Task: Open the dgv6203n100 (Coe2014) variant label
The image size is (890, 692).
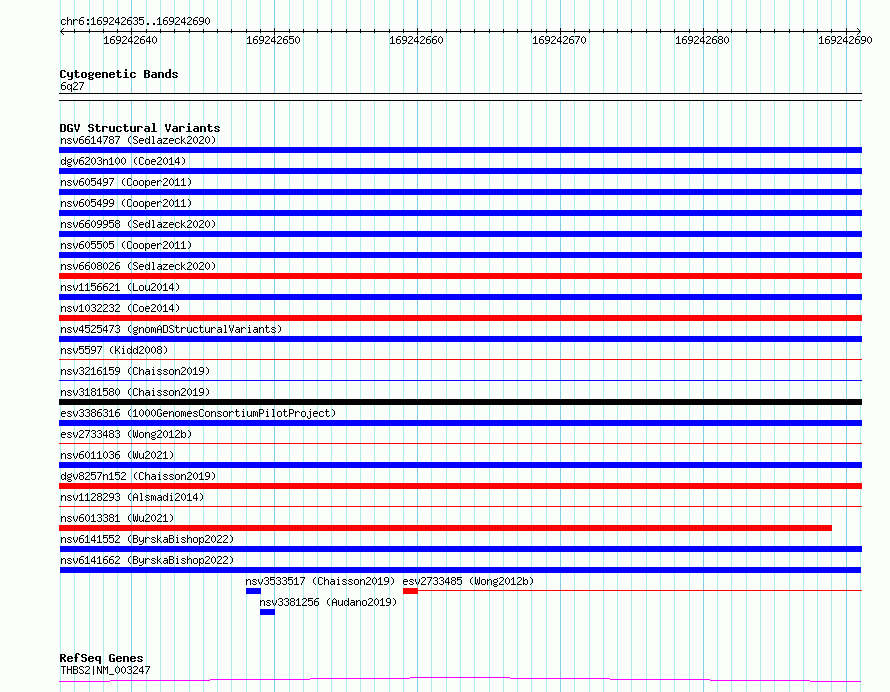Action: pos(123,161)
